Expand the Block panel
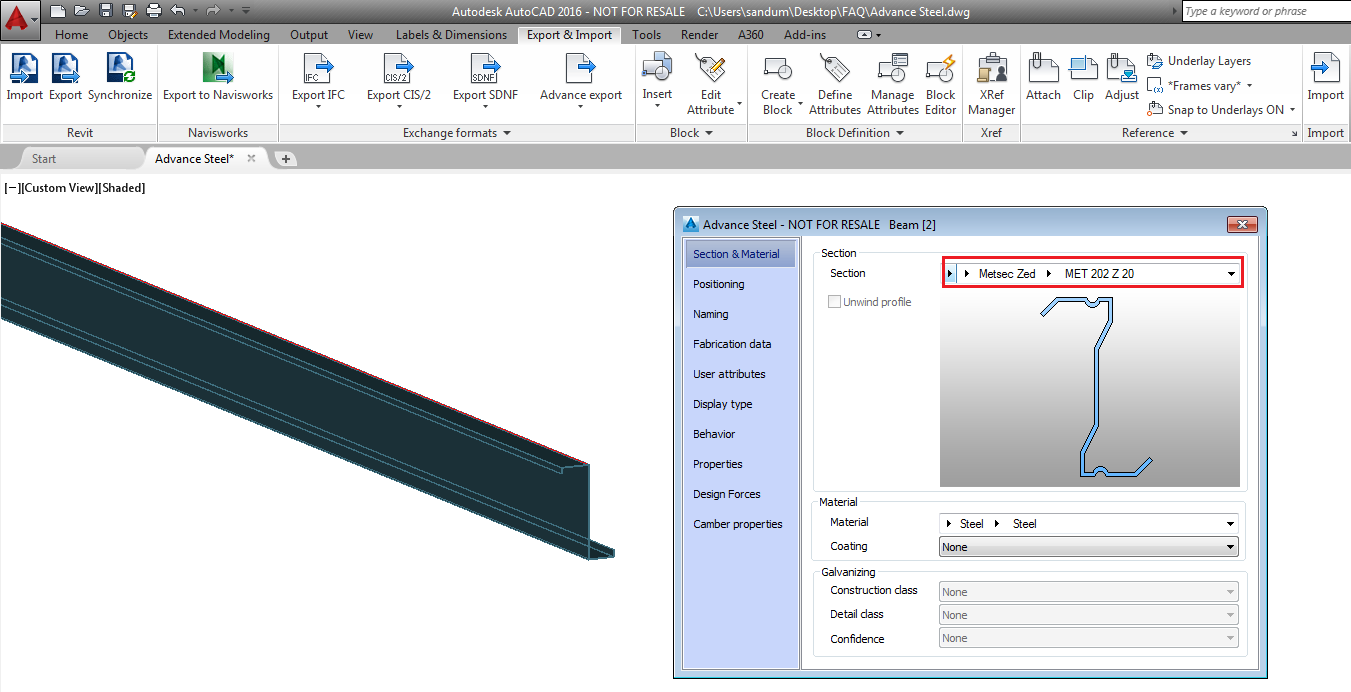 [x=692, y=133]
